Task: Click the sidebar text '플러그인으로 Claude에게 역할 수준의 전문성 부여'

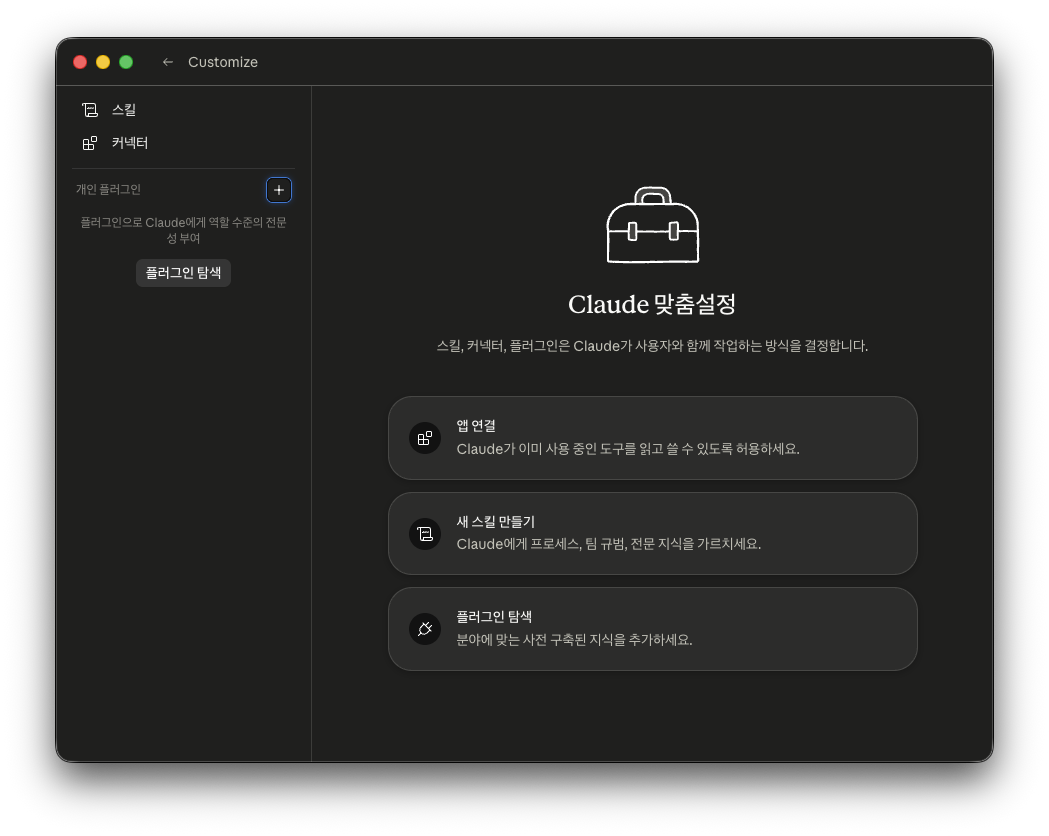Action: click(x=183, y=230)
